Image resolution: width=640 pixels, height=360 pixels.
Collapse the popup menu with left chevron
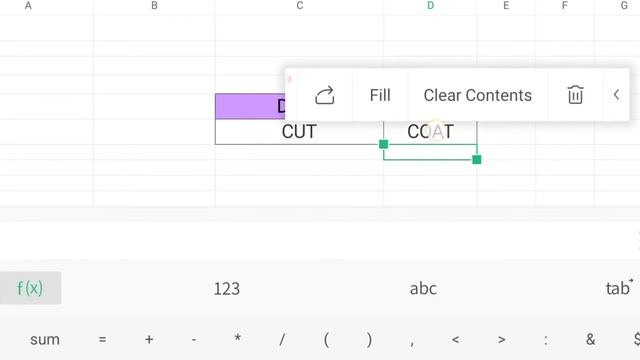[x=616, y=95]
